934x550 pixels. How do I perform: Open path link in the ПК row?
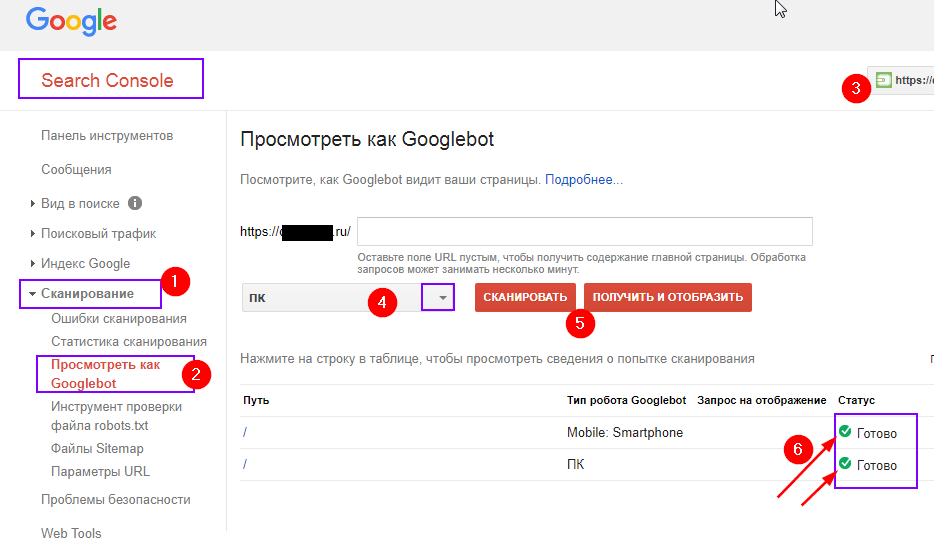pyautogui.click(x=245, y=464)
